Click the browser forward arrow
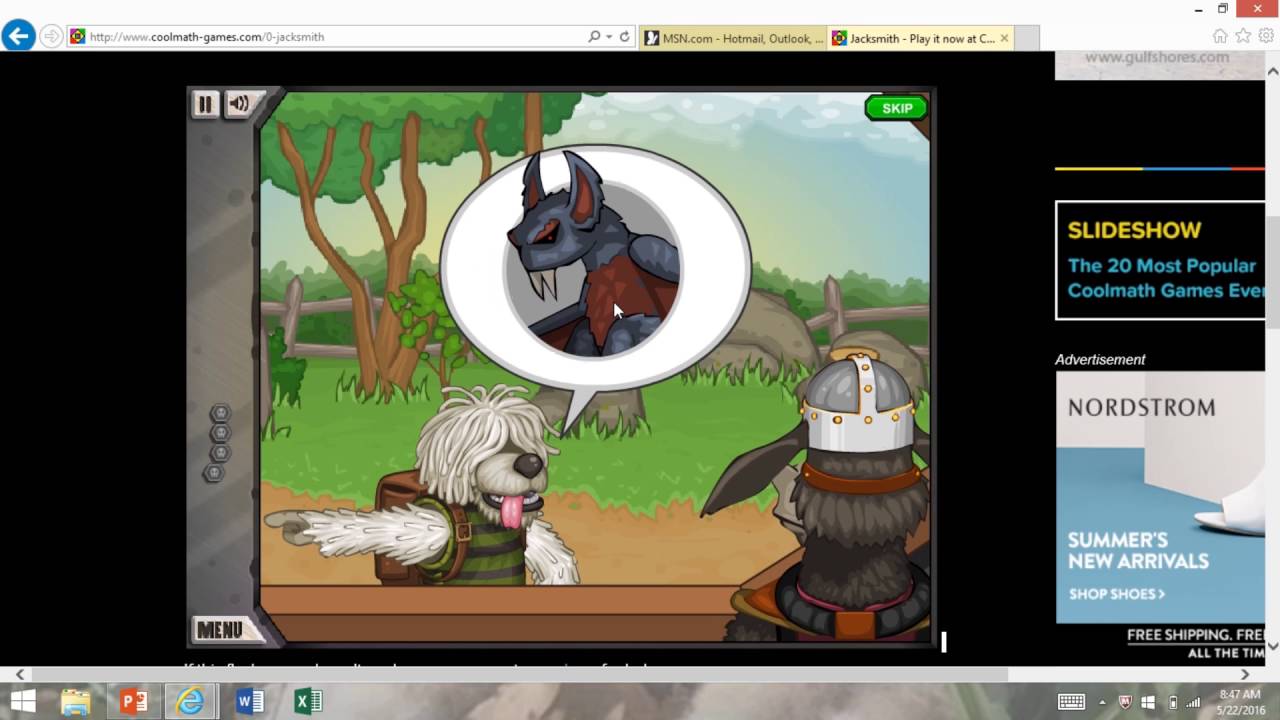The image size is (1280, 720). [51, 37]
